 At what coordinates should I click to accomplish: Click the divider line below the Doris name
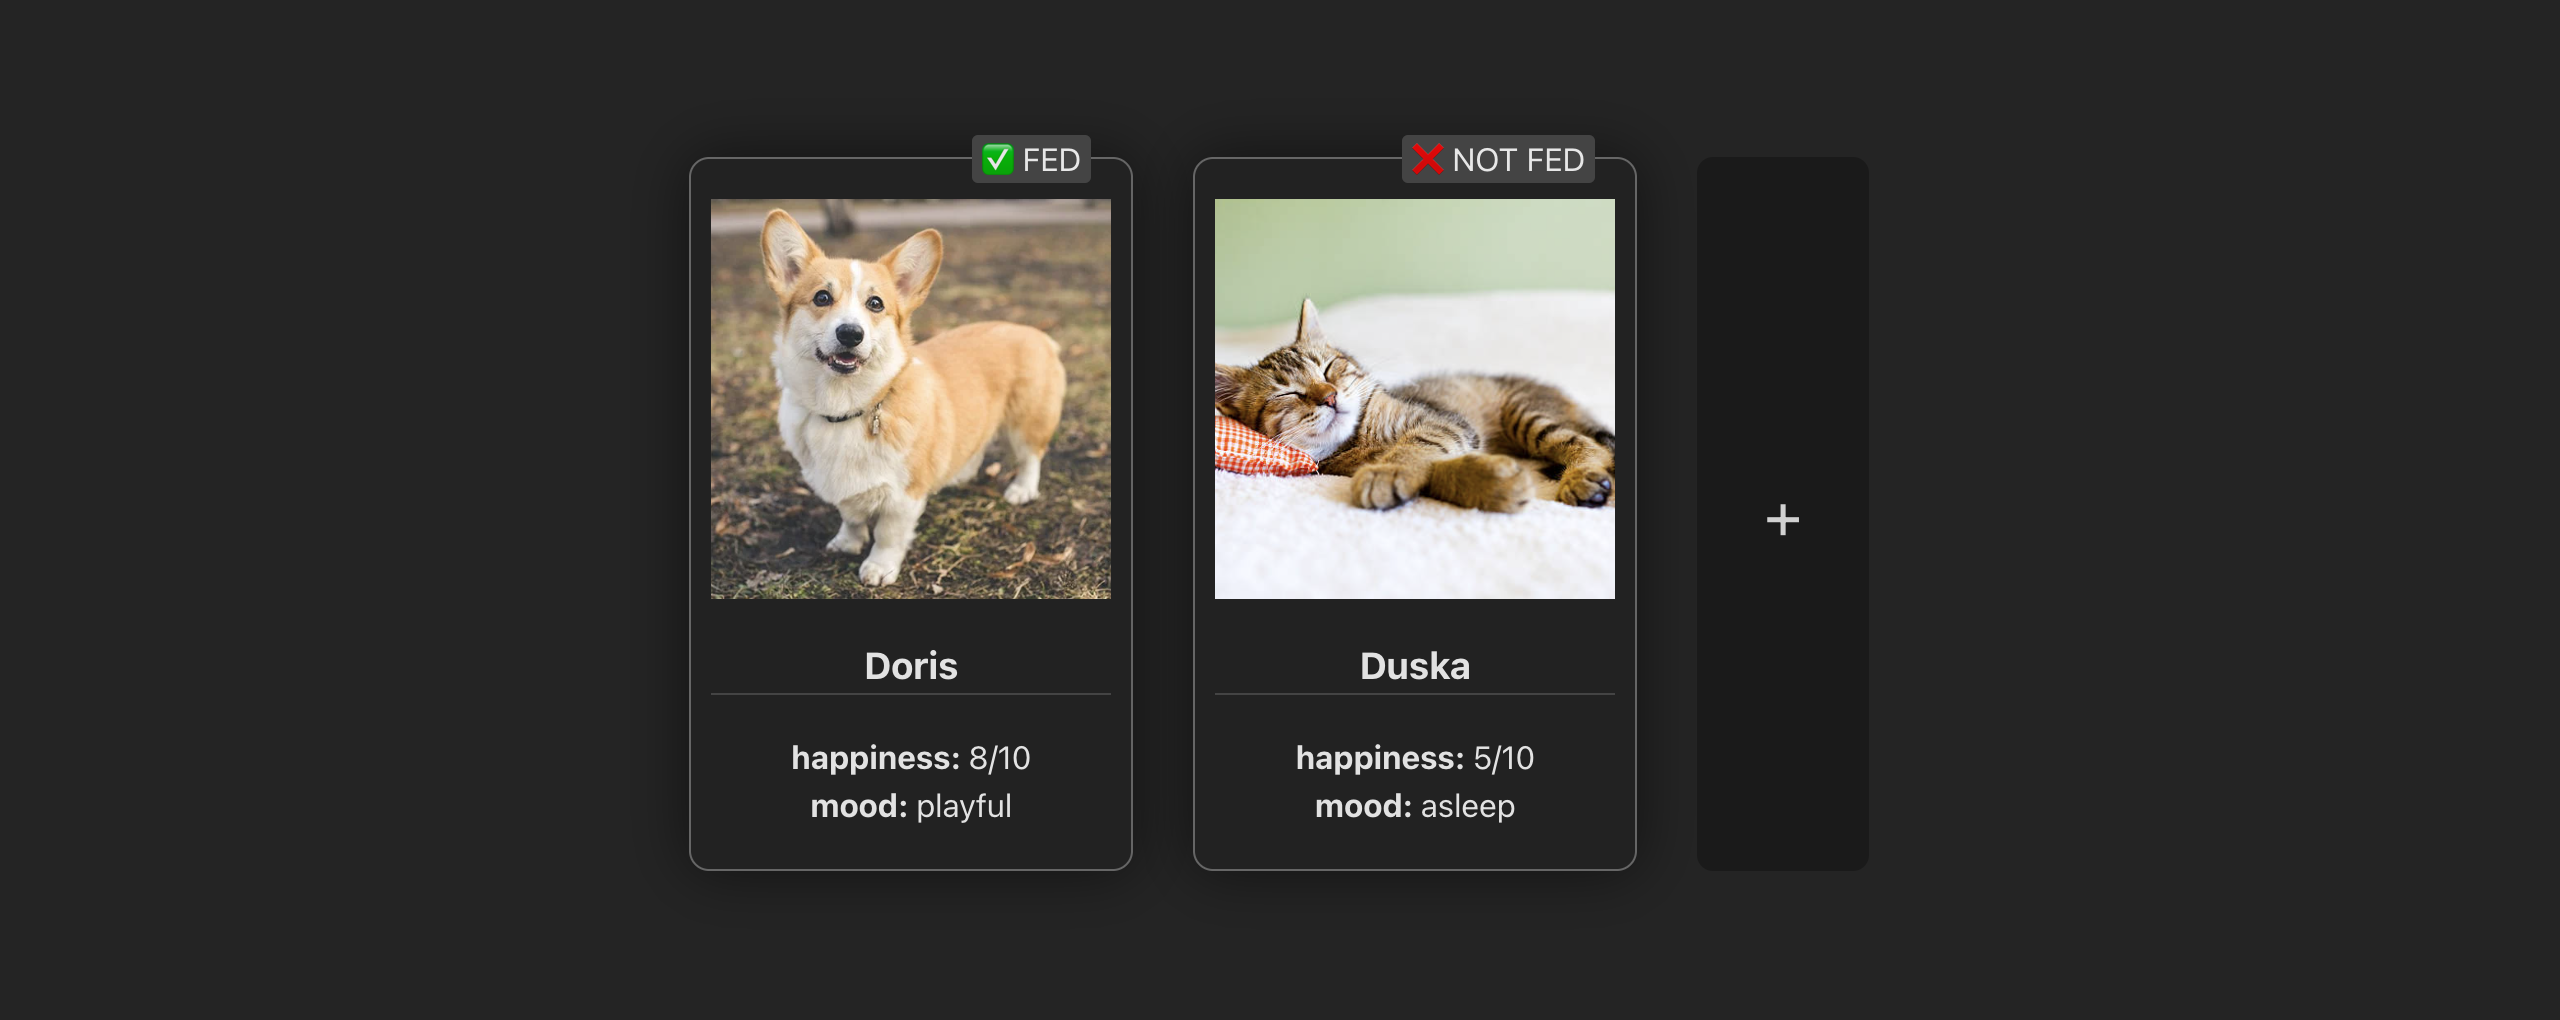(911, 694)
